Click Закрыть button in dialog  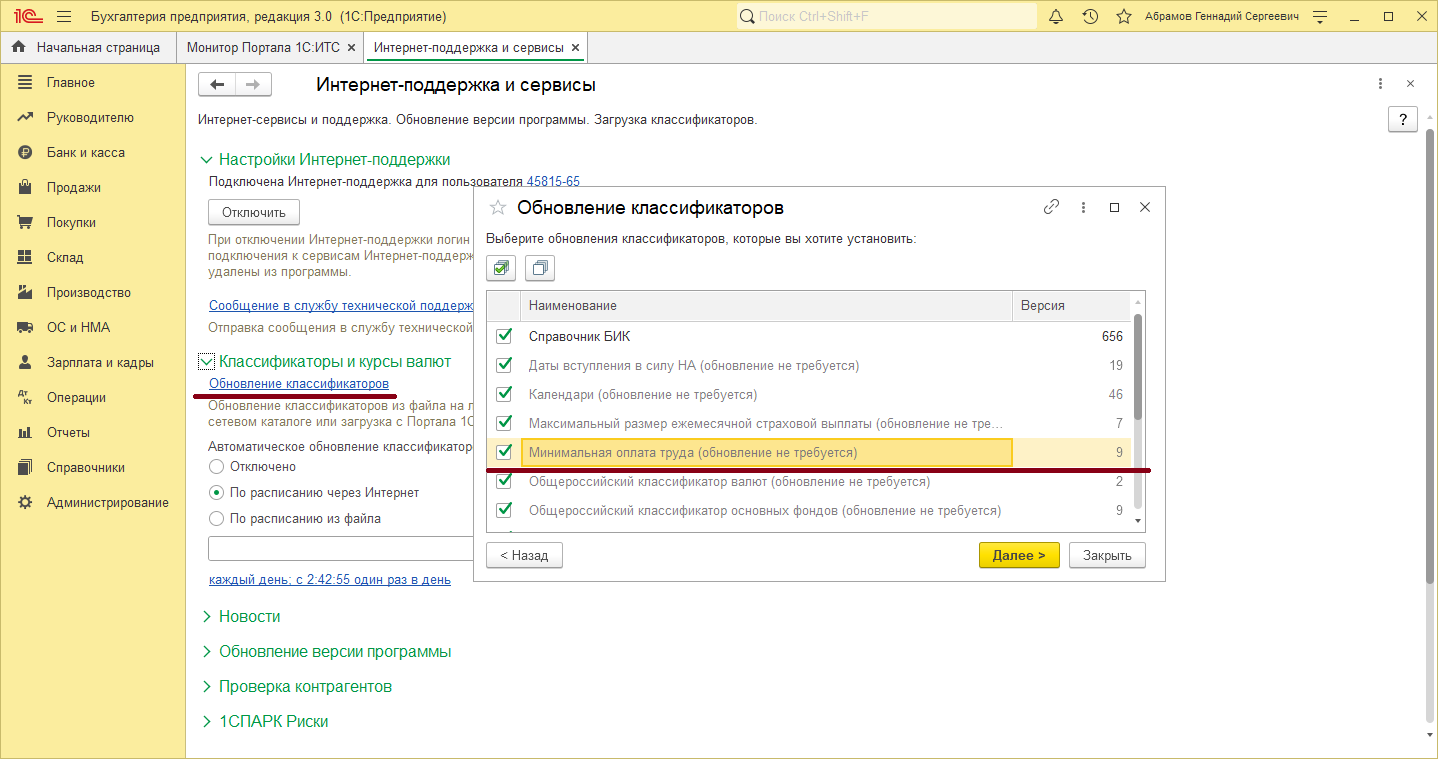pos(1107,555)
